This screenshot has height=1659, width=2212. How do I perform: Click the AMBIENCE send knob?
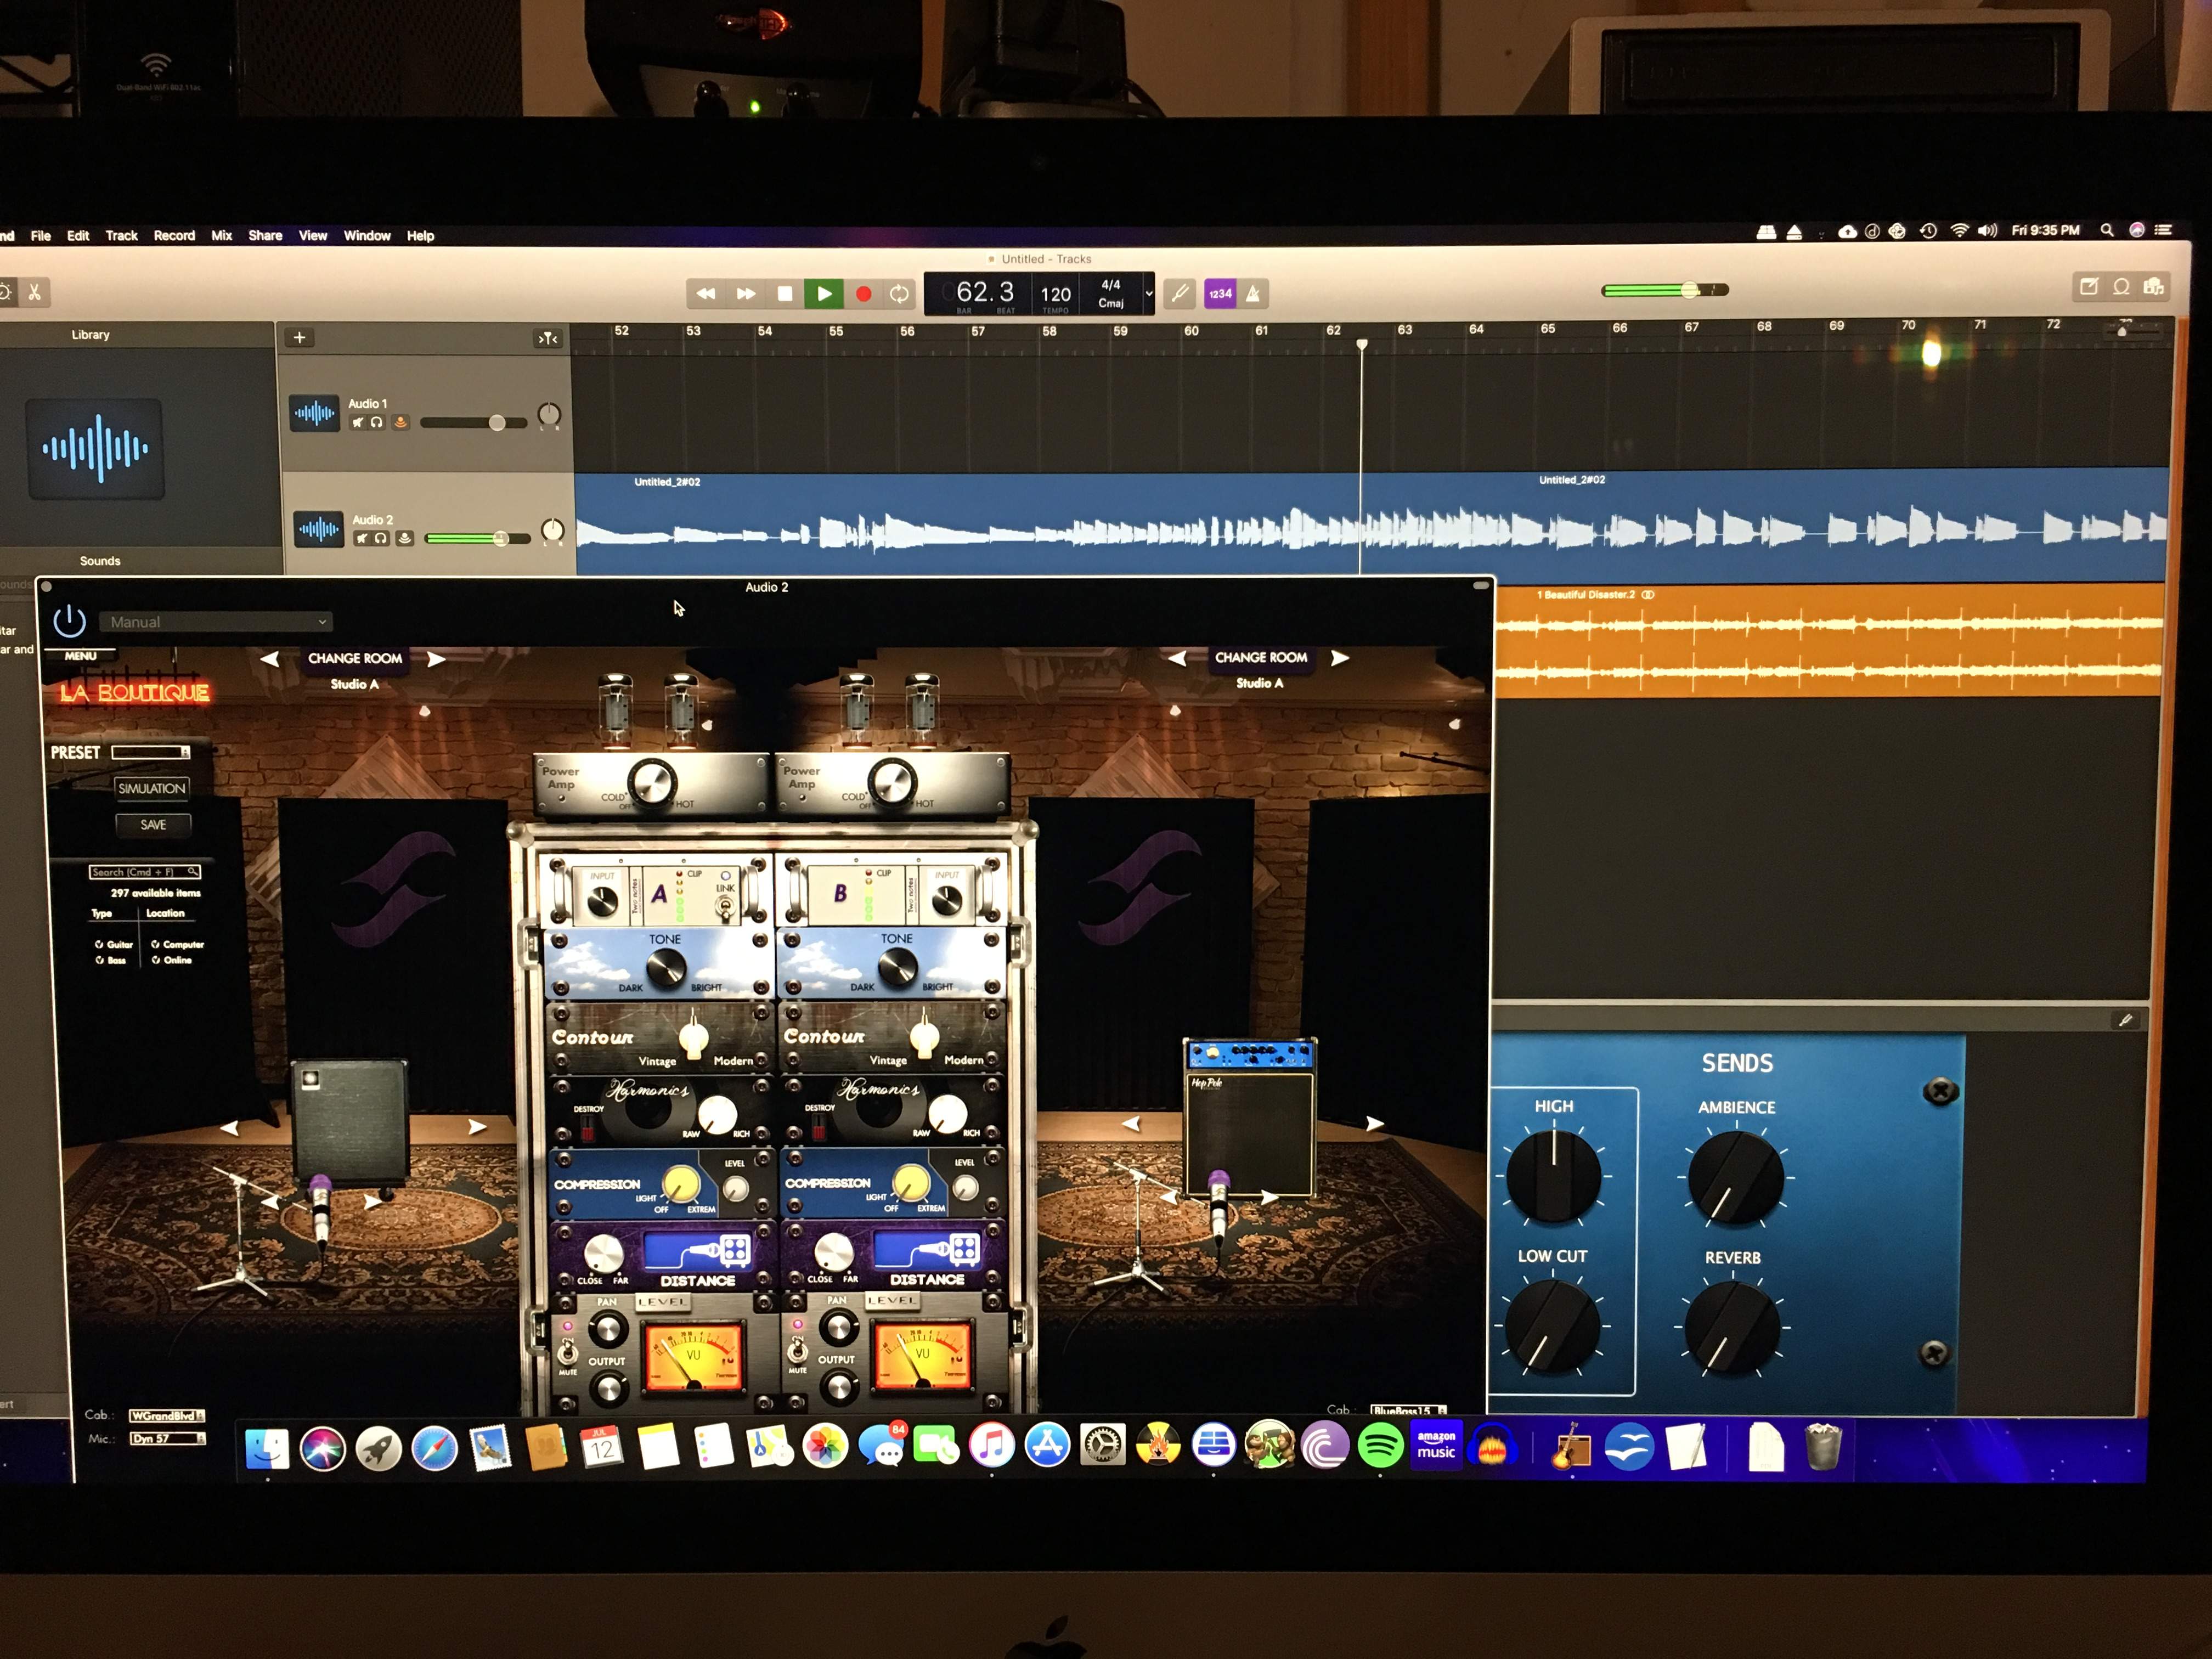(1736, 1178)
